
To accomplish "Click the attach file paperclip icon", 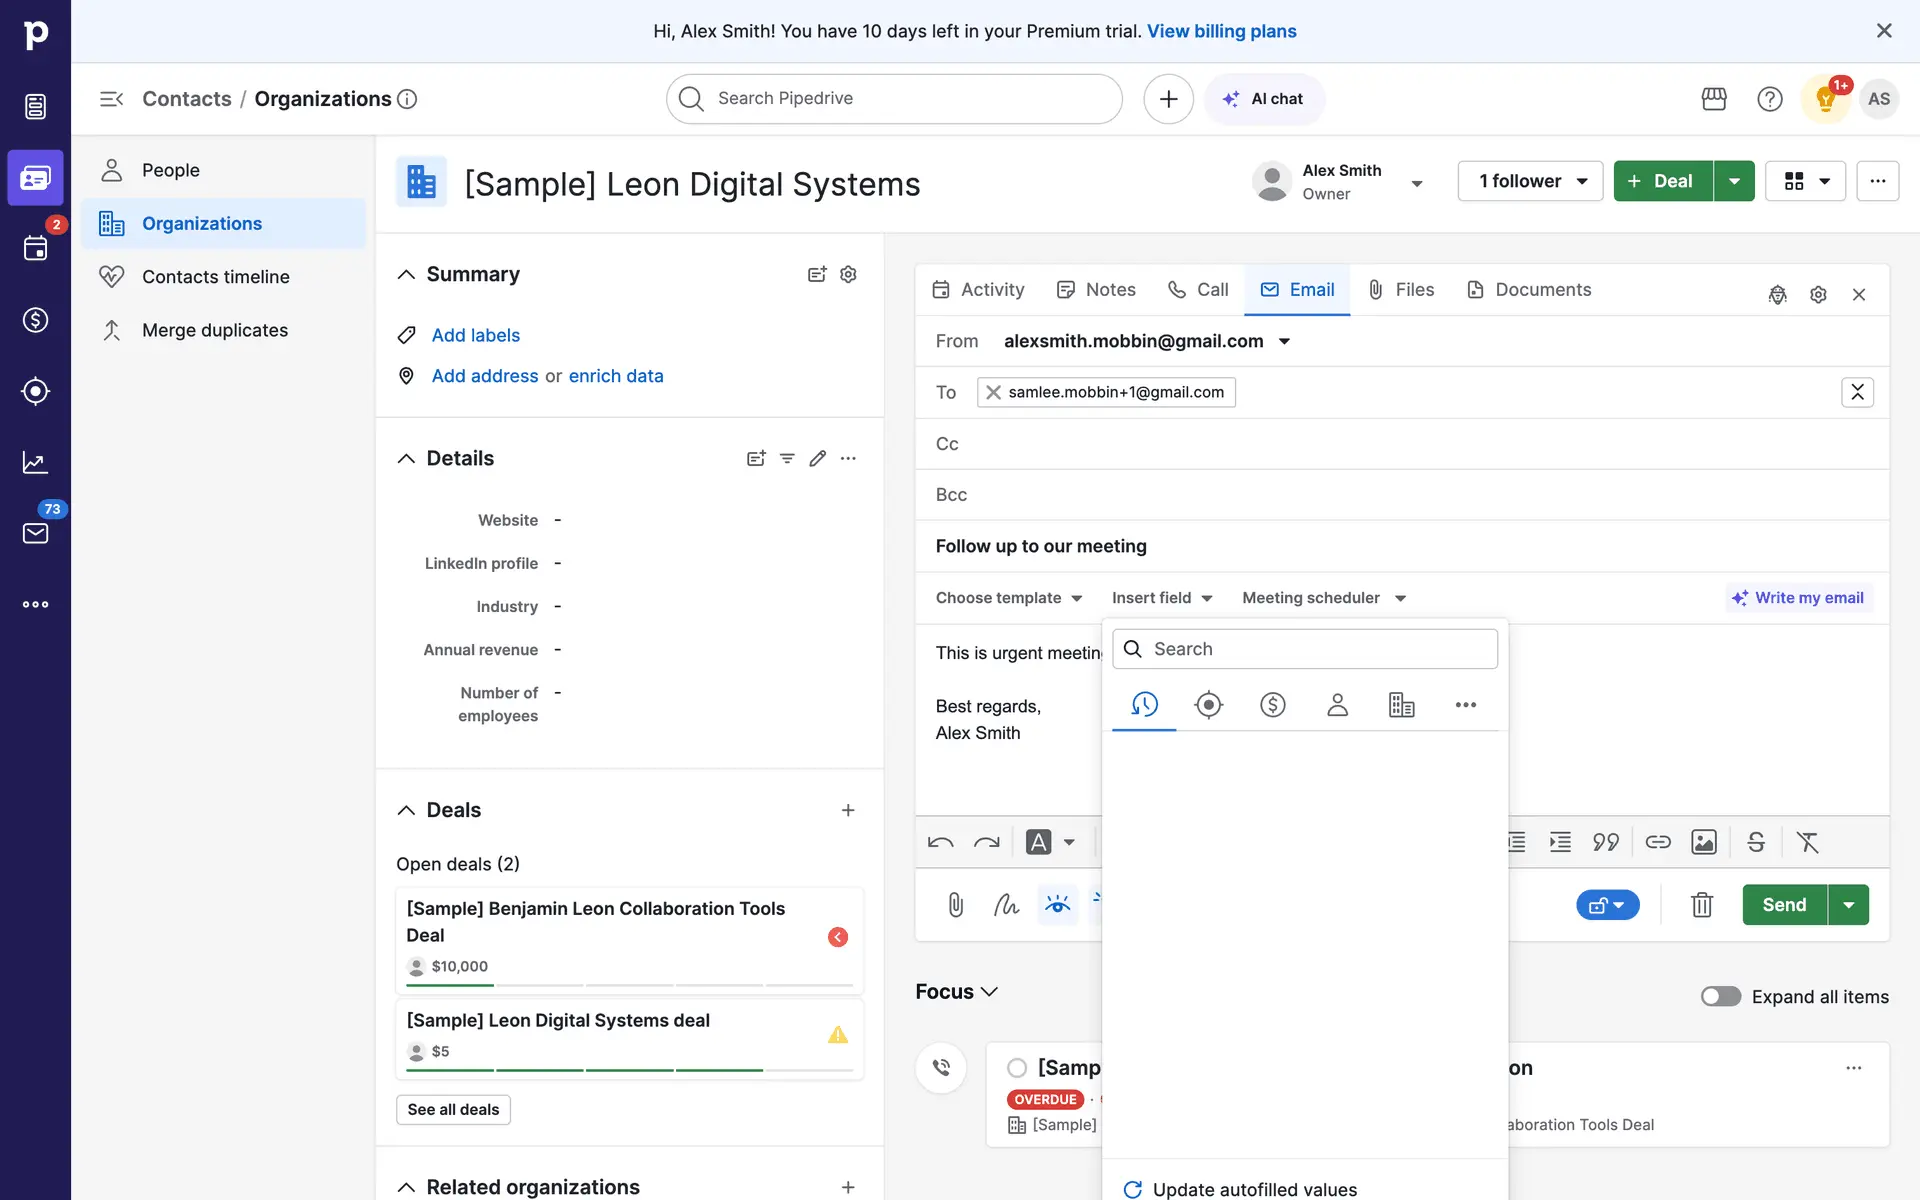I will [x=955, y=905].
